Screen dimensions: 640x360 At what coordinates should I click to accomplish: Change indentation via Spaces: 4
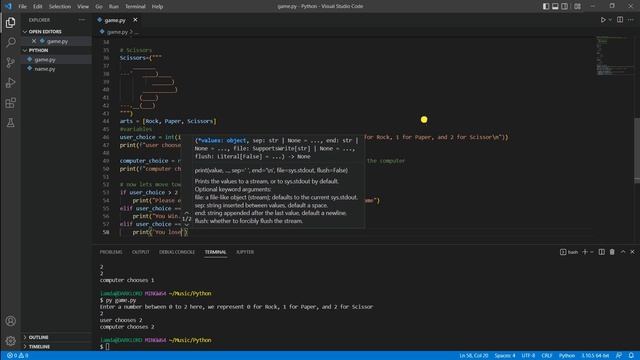pyautogui.click(x=505, y=356)
